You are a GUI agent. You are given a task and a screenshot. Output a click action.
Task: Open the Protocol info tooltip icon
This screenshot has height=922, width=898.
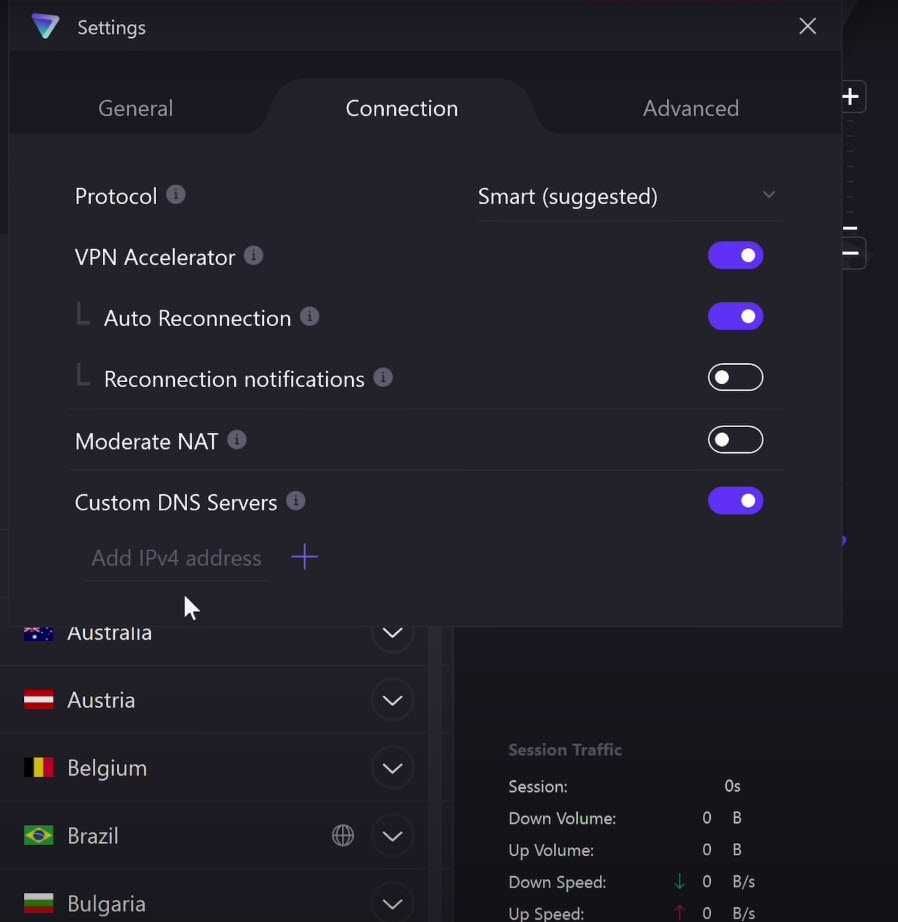click(x=176, y=195)
